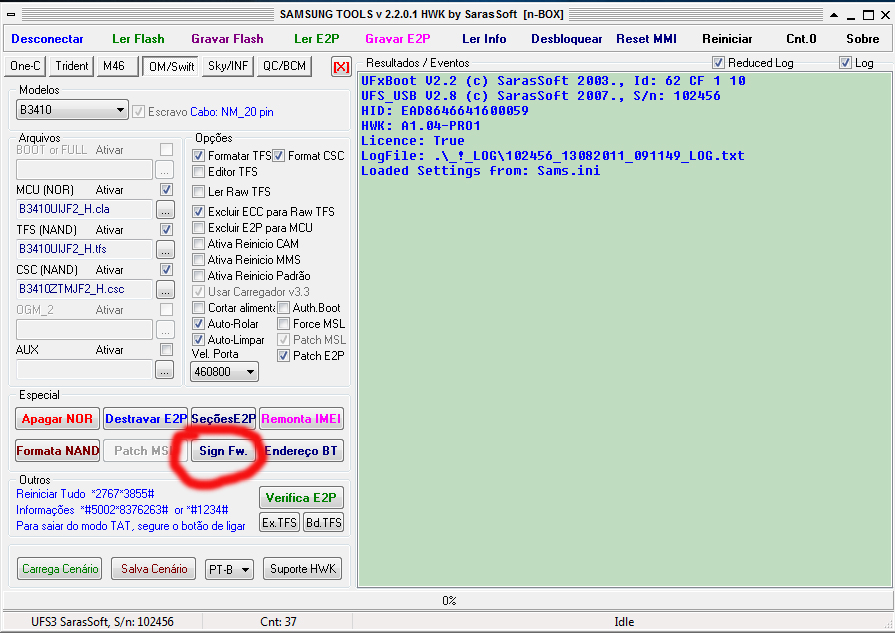Roll up window with title bar arrow

coord(834,15)
